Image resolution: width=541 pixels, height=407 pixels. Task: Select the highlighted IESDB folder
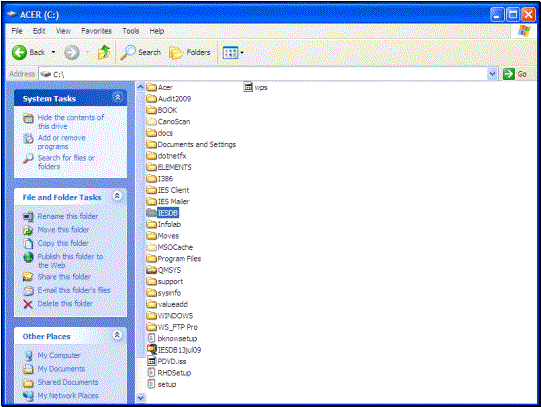163,212
